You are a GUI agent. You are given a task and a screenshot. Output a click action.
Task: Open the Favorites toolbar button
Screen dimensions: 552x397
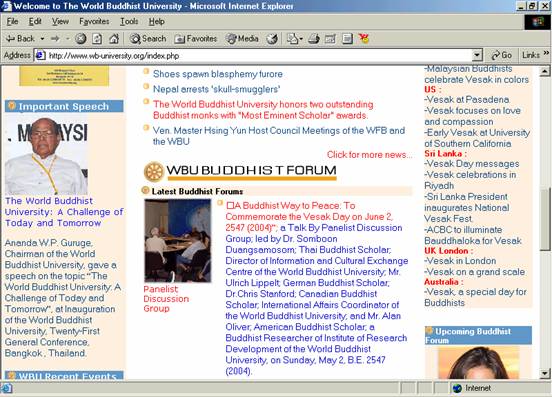pyautogui.click(x=196, y=39)
